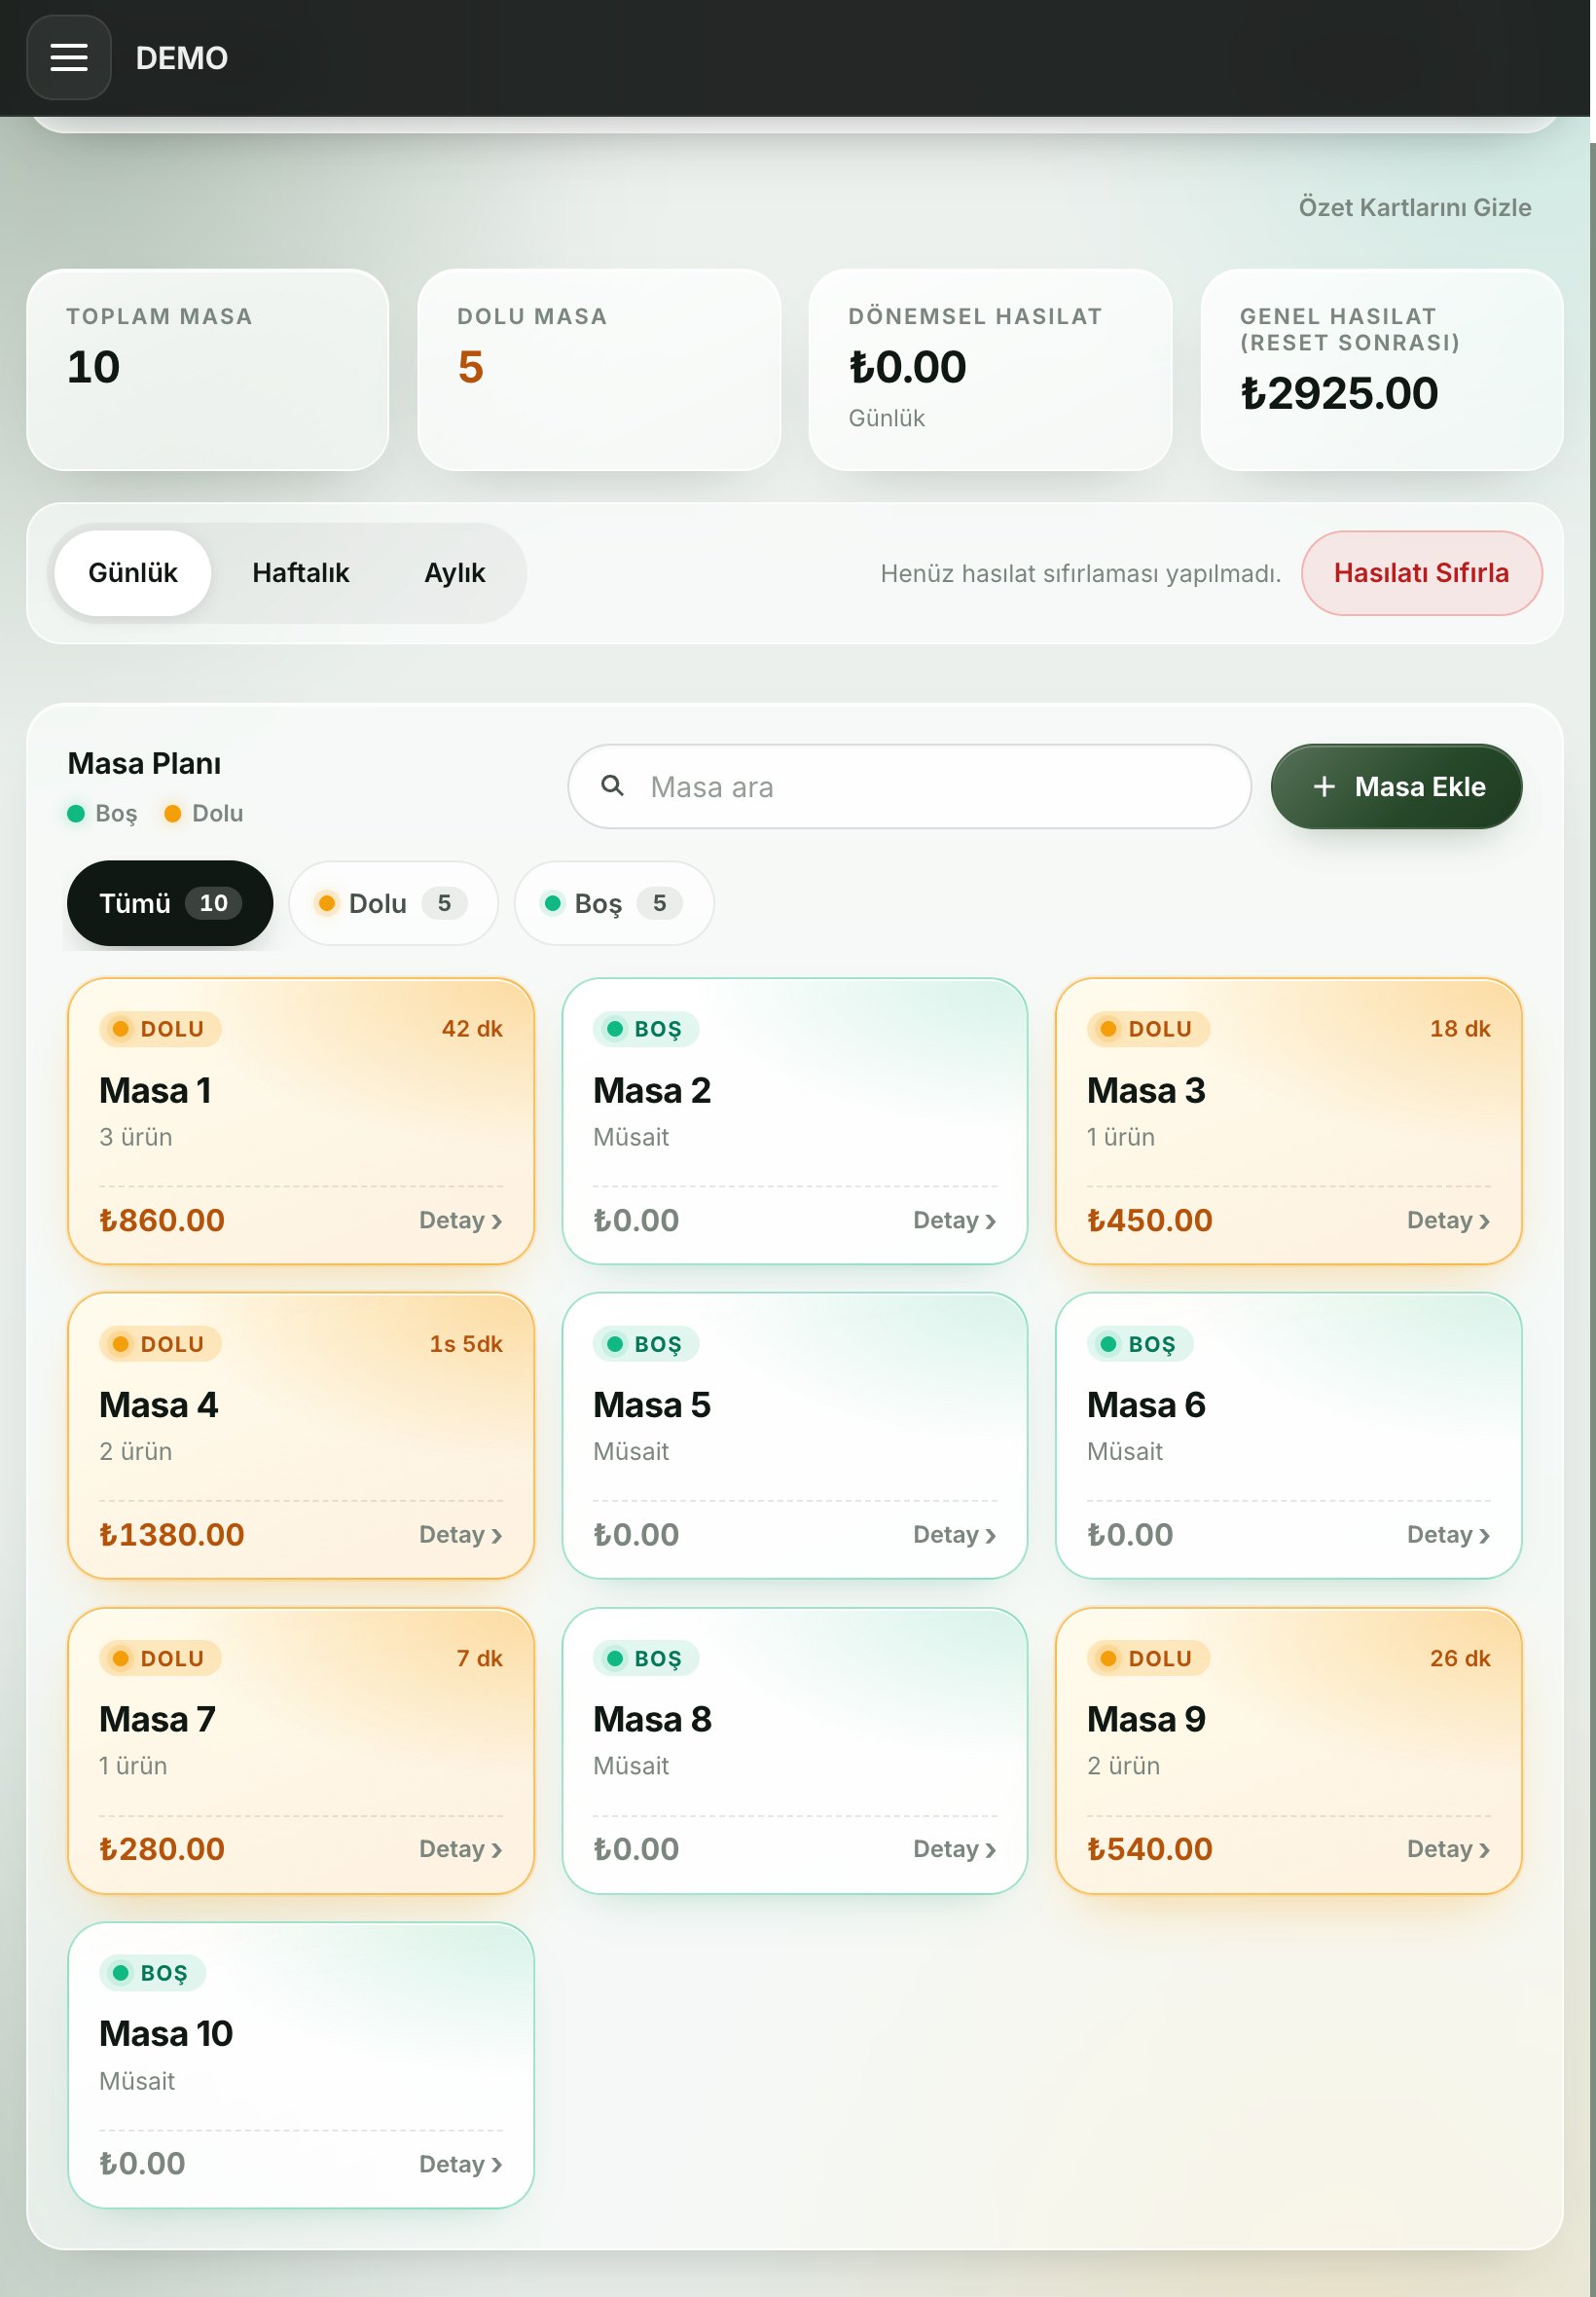This screenshot has width=1596, height=2297.
Task: Click the 42 dk duration on Masa 1
Action: 472,1029
